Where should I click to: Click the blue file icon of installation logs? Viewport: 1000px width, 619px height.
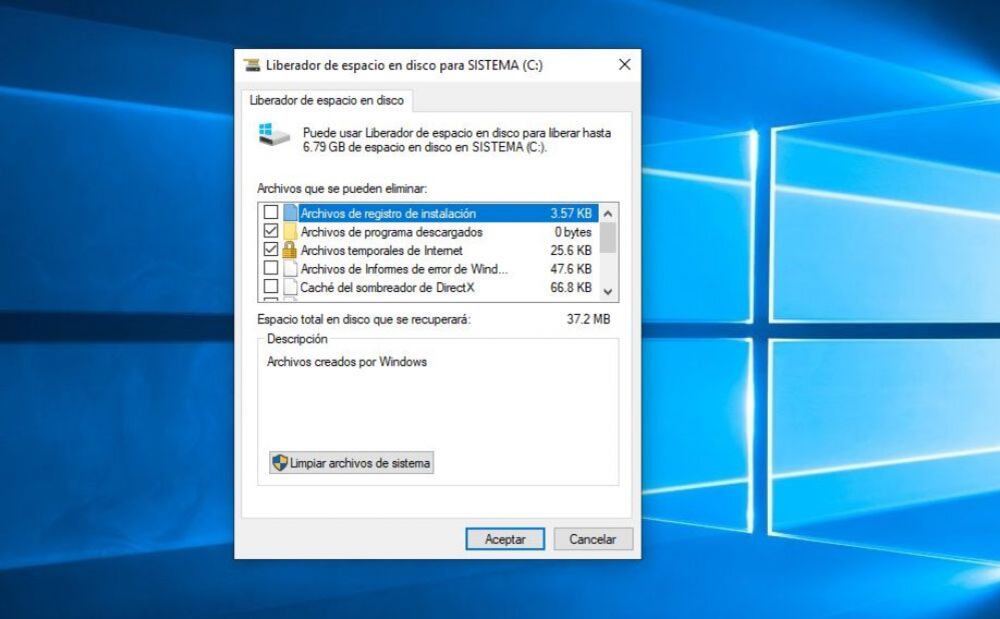pyautogui.click(x=290, y=213)
